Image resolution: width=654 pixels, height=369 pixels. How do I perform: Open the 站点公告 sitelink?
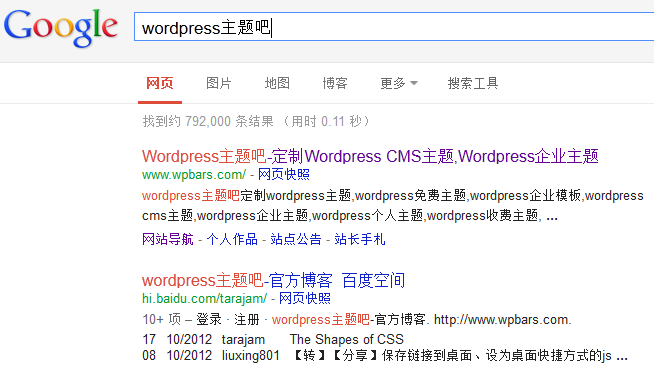pos(296,239)
